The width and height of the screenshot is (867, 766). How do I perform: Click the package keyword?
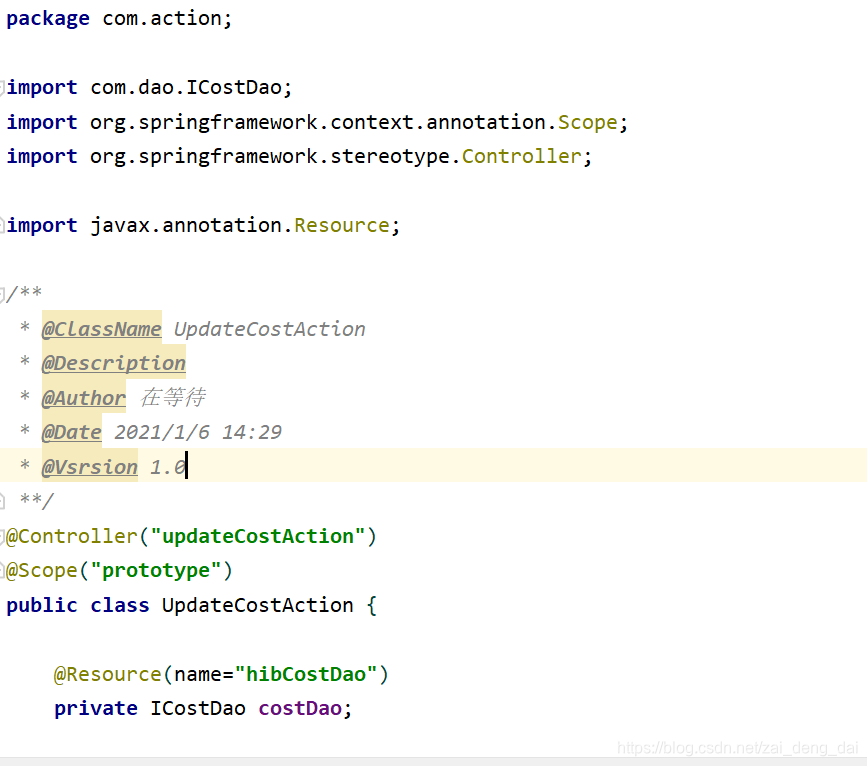click(48, 19)
